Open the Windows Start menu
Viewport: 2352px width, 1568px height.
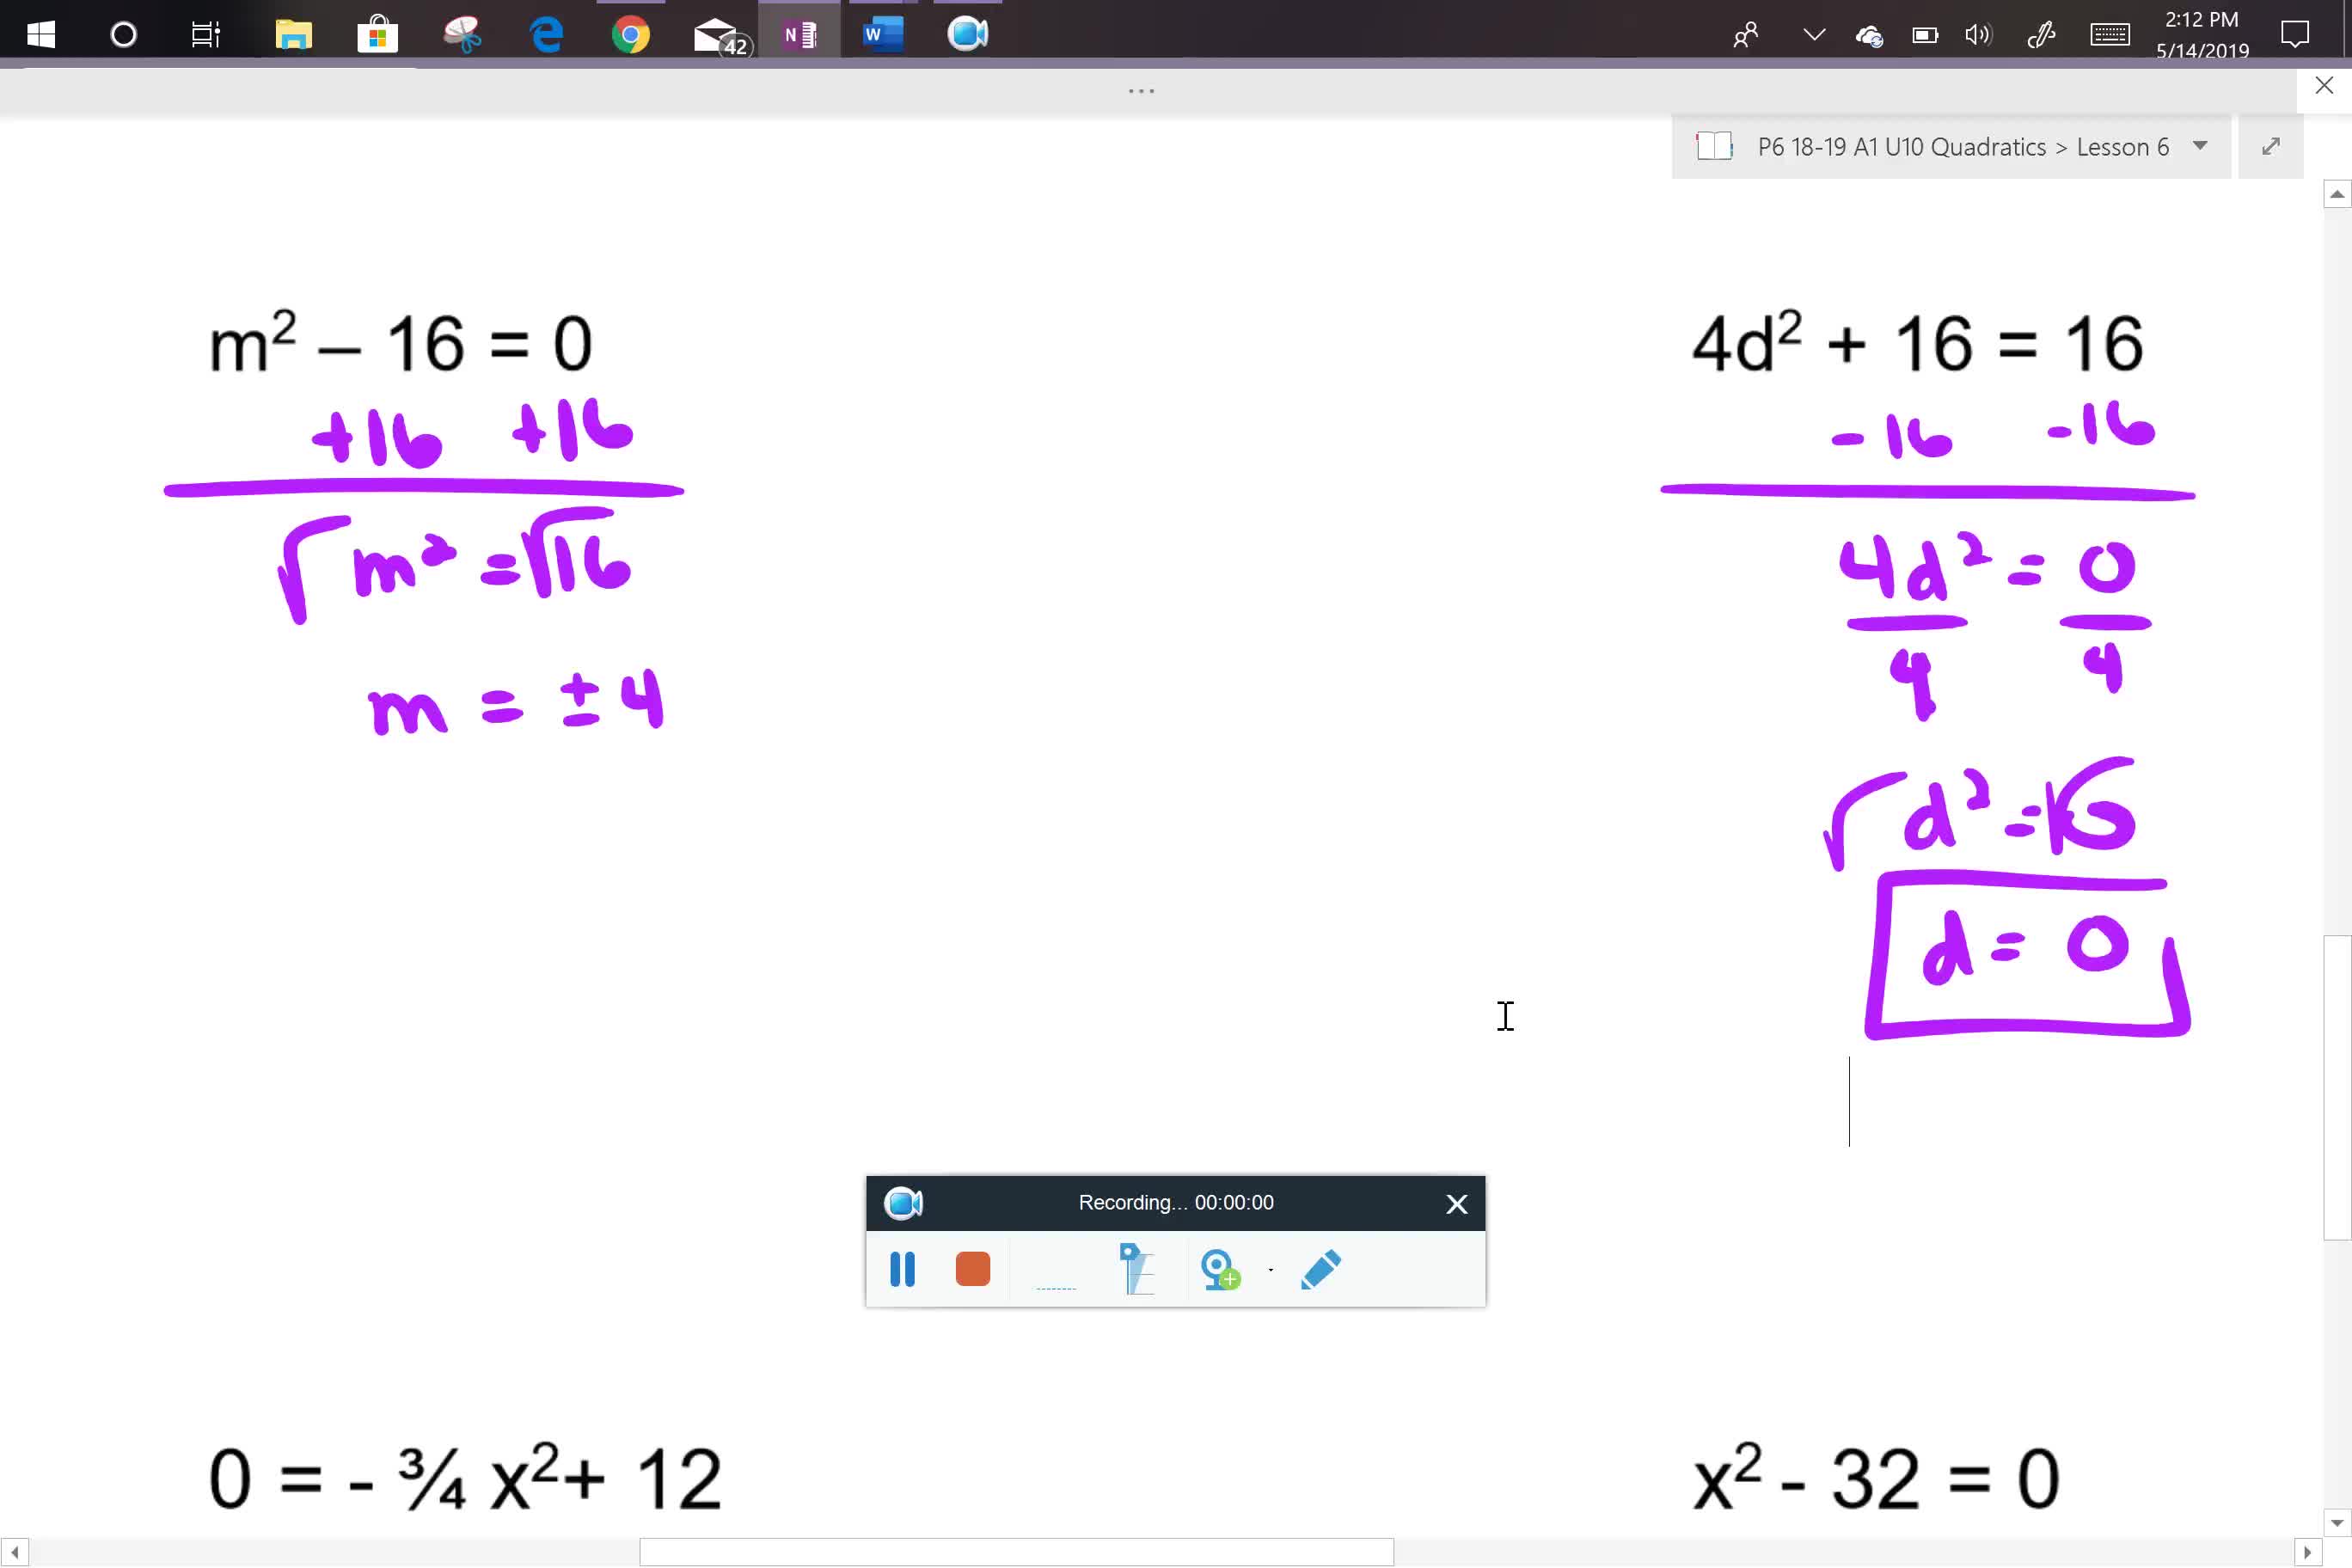point(41,35)
